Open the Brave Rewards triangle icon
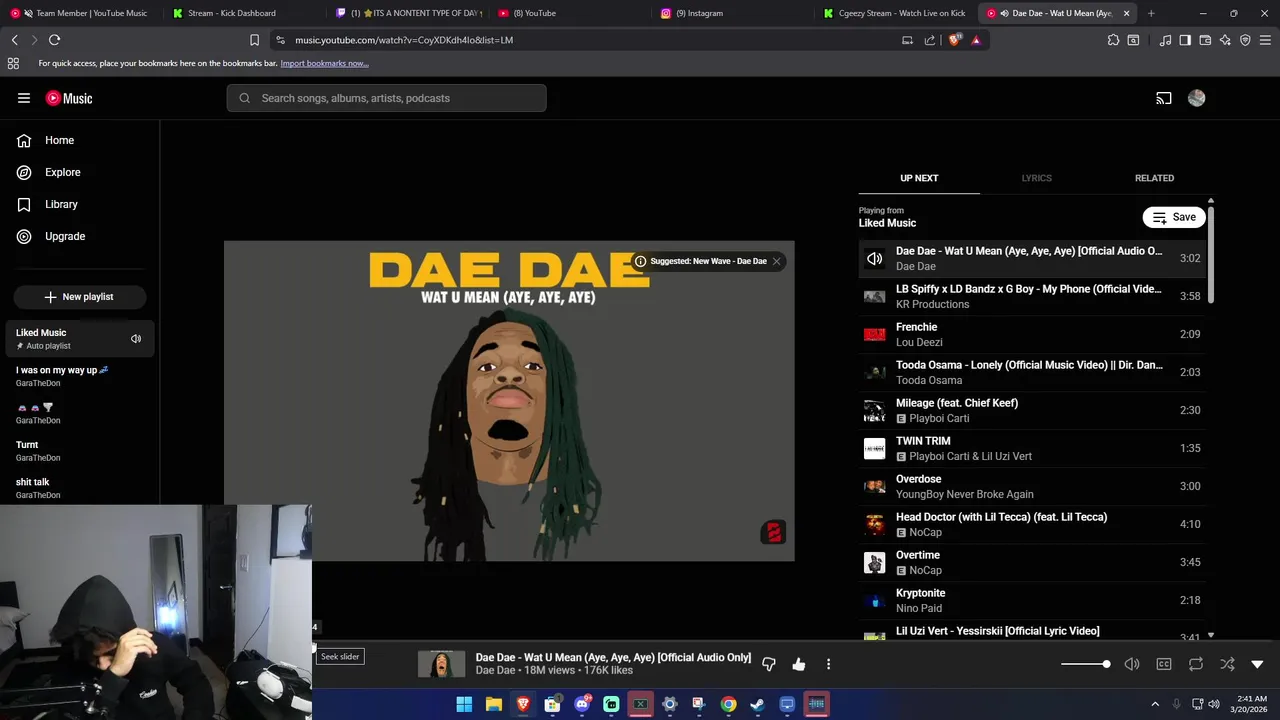The image size is (1280, 720). 976,40
